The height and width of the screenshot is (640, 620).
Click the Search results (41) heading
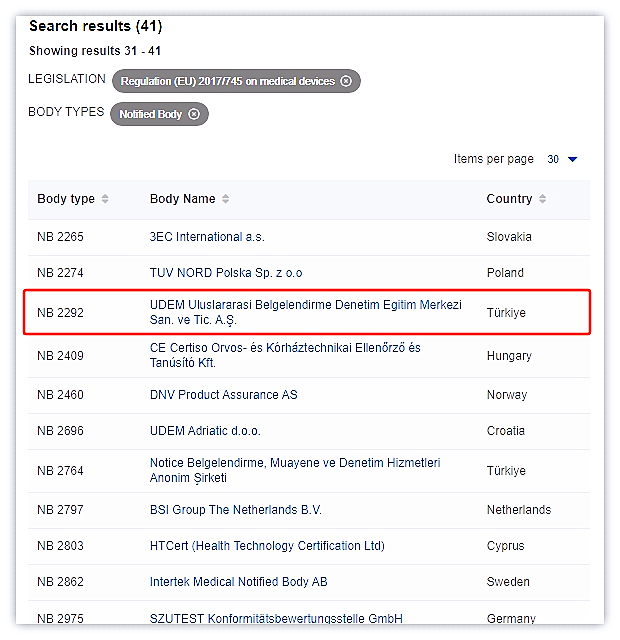96,26
